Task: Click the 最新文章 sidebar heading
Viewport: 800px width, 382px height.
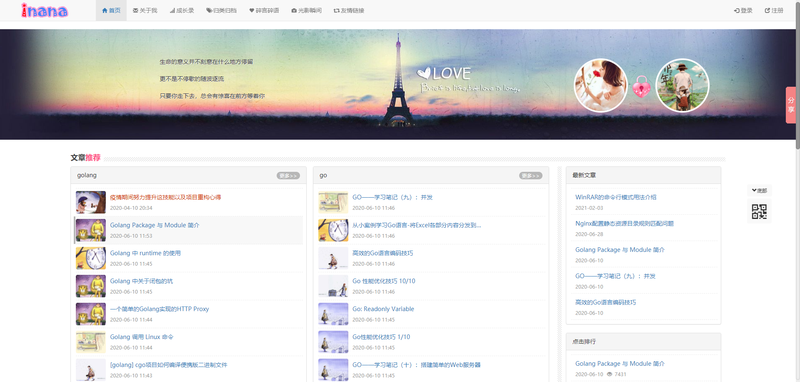Action: [x=584, y=175]
